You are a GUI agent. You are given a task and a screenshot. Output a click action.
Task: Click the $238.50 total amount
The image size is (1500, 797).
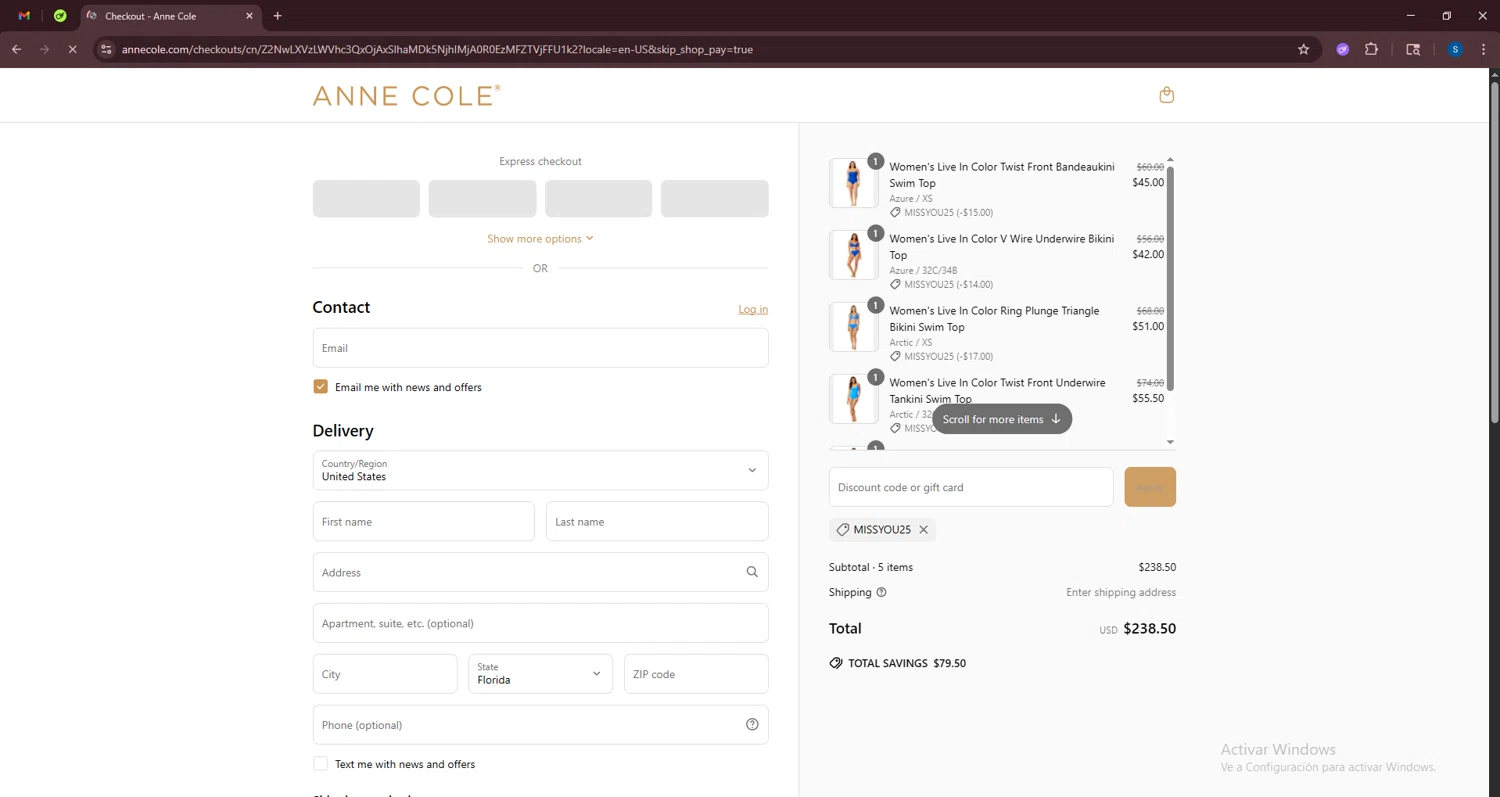pos(1149,629)
